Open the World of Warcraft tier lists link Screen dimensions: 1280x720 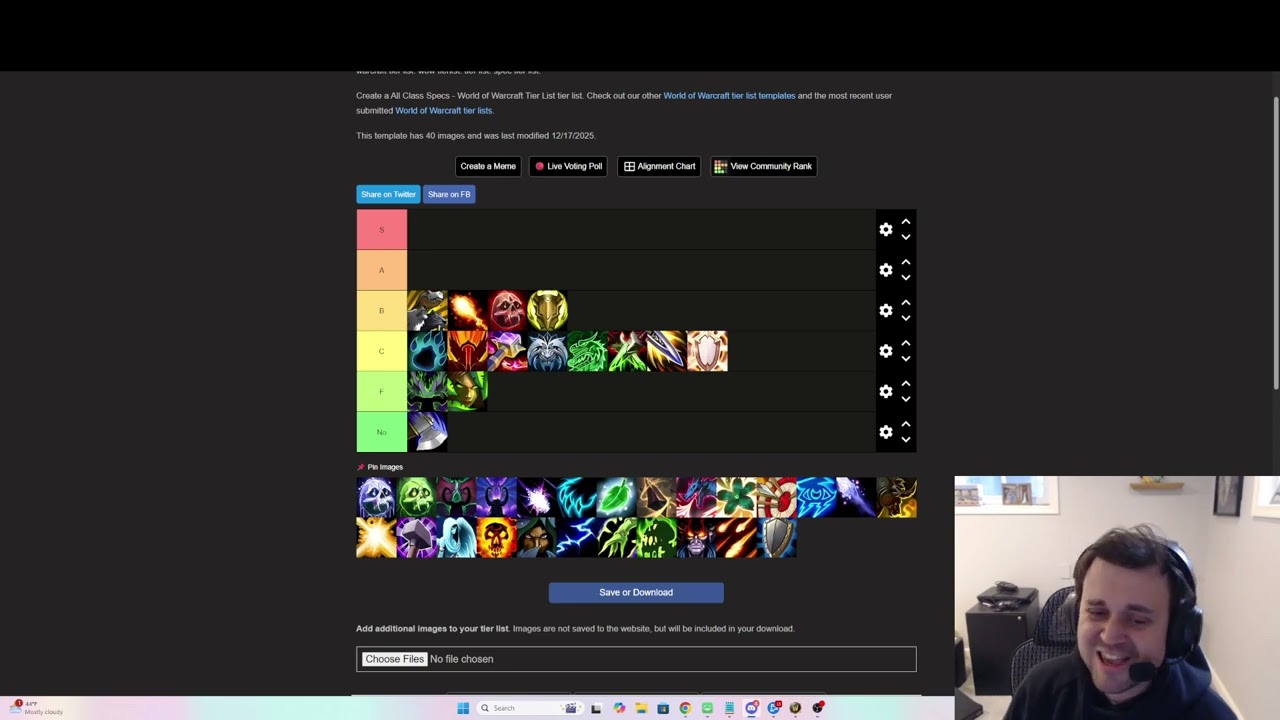(443, 111)
